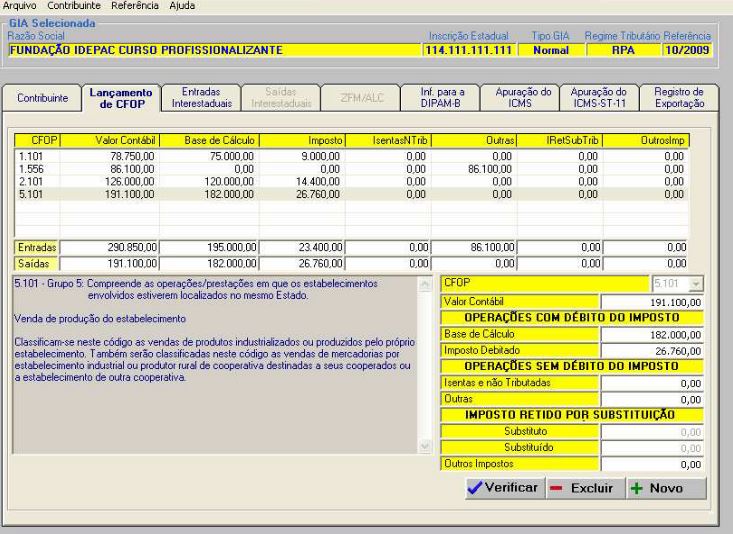Open the CFOP dropdown showing 5.101
Viewport: 733px width, 534px height.
[x=696, y=284]
